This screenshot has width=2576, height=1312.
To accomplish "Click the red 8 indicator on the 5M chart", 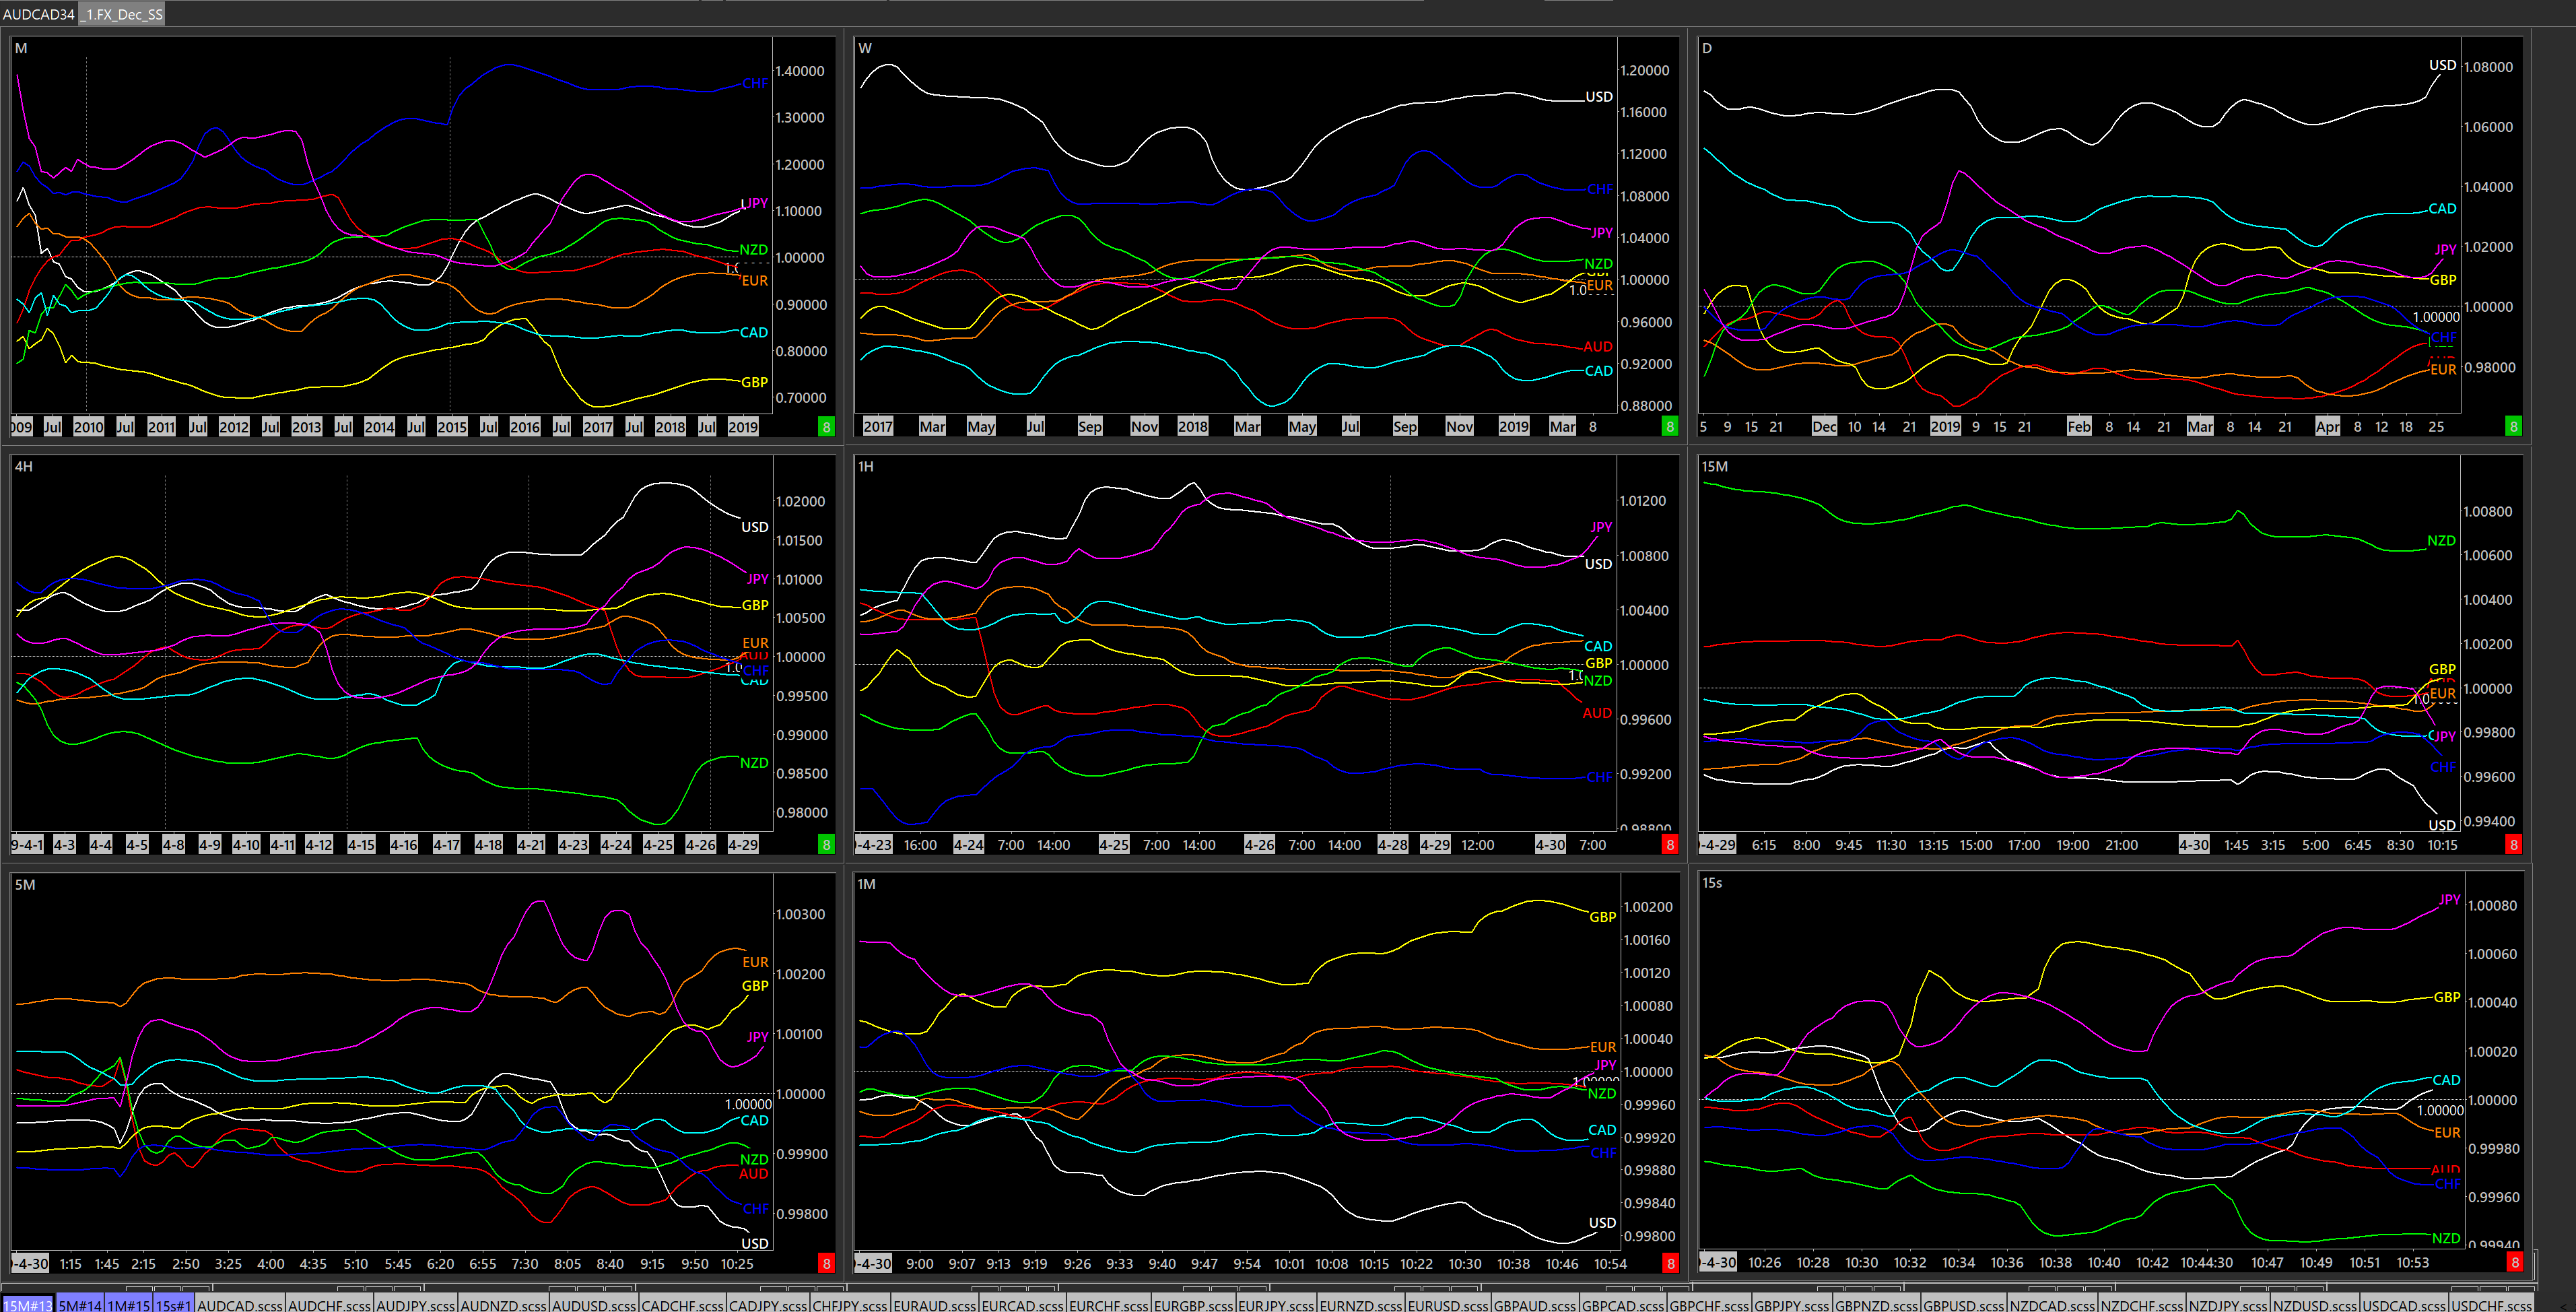I will click(x=826, y=1264).
